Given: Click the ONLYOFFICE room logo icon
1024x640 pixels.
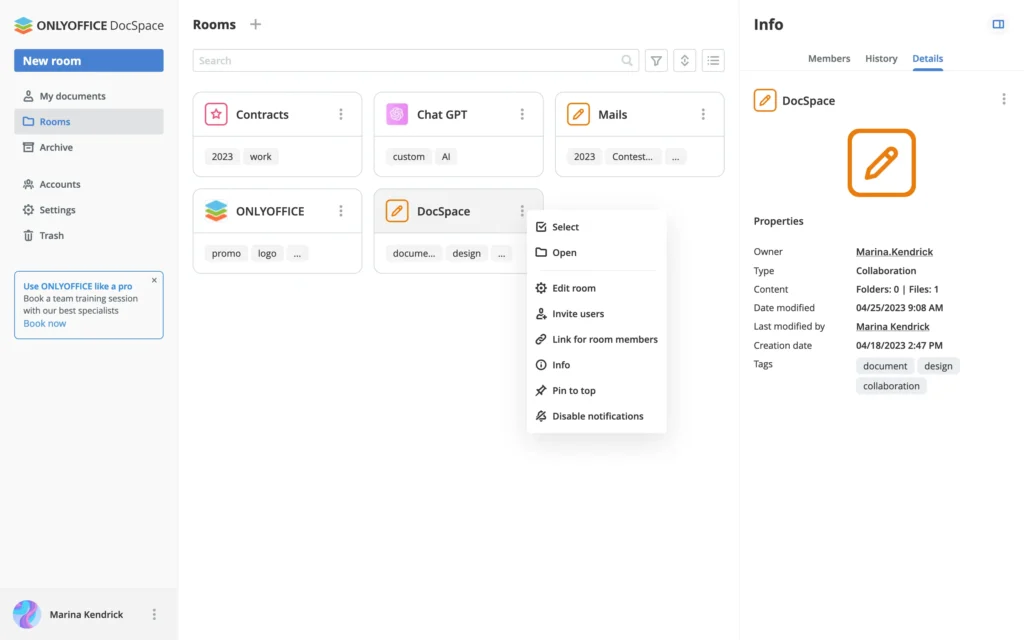Looking at the screenshot, I should [216, 211].
